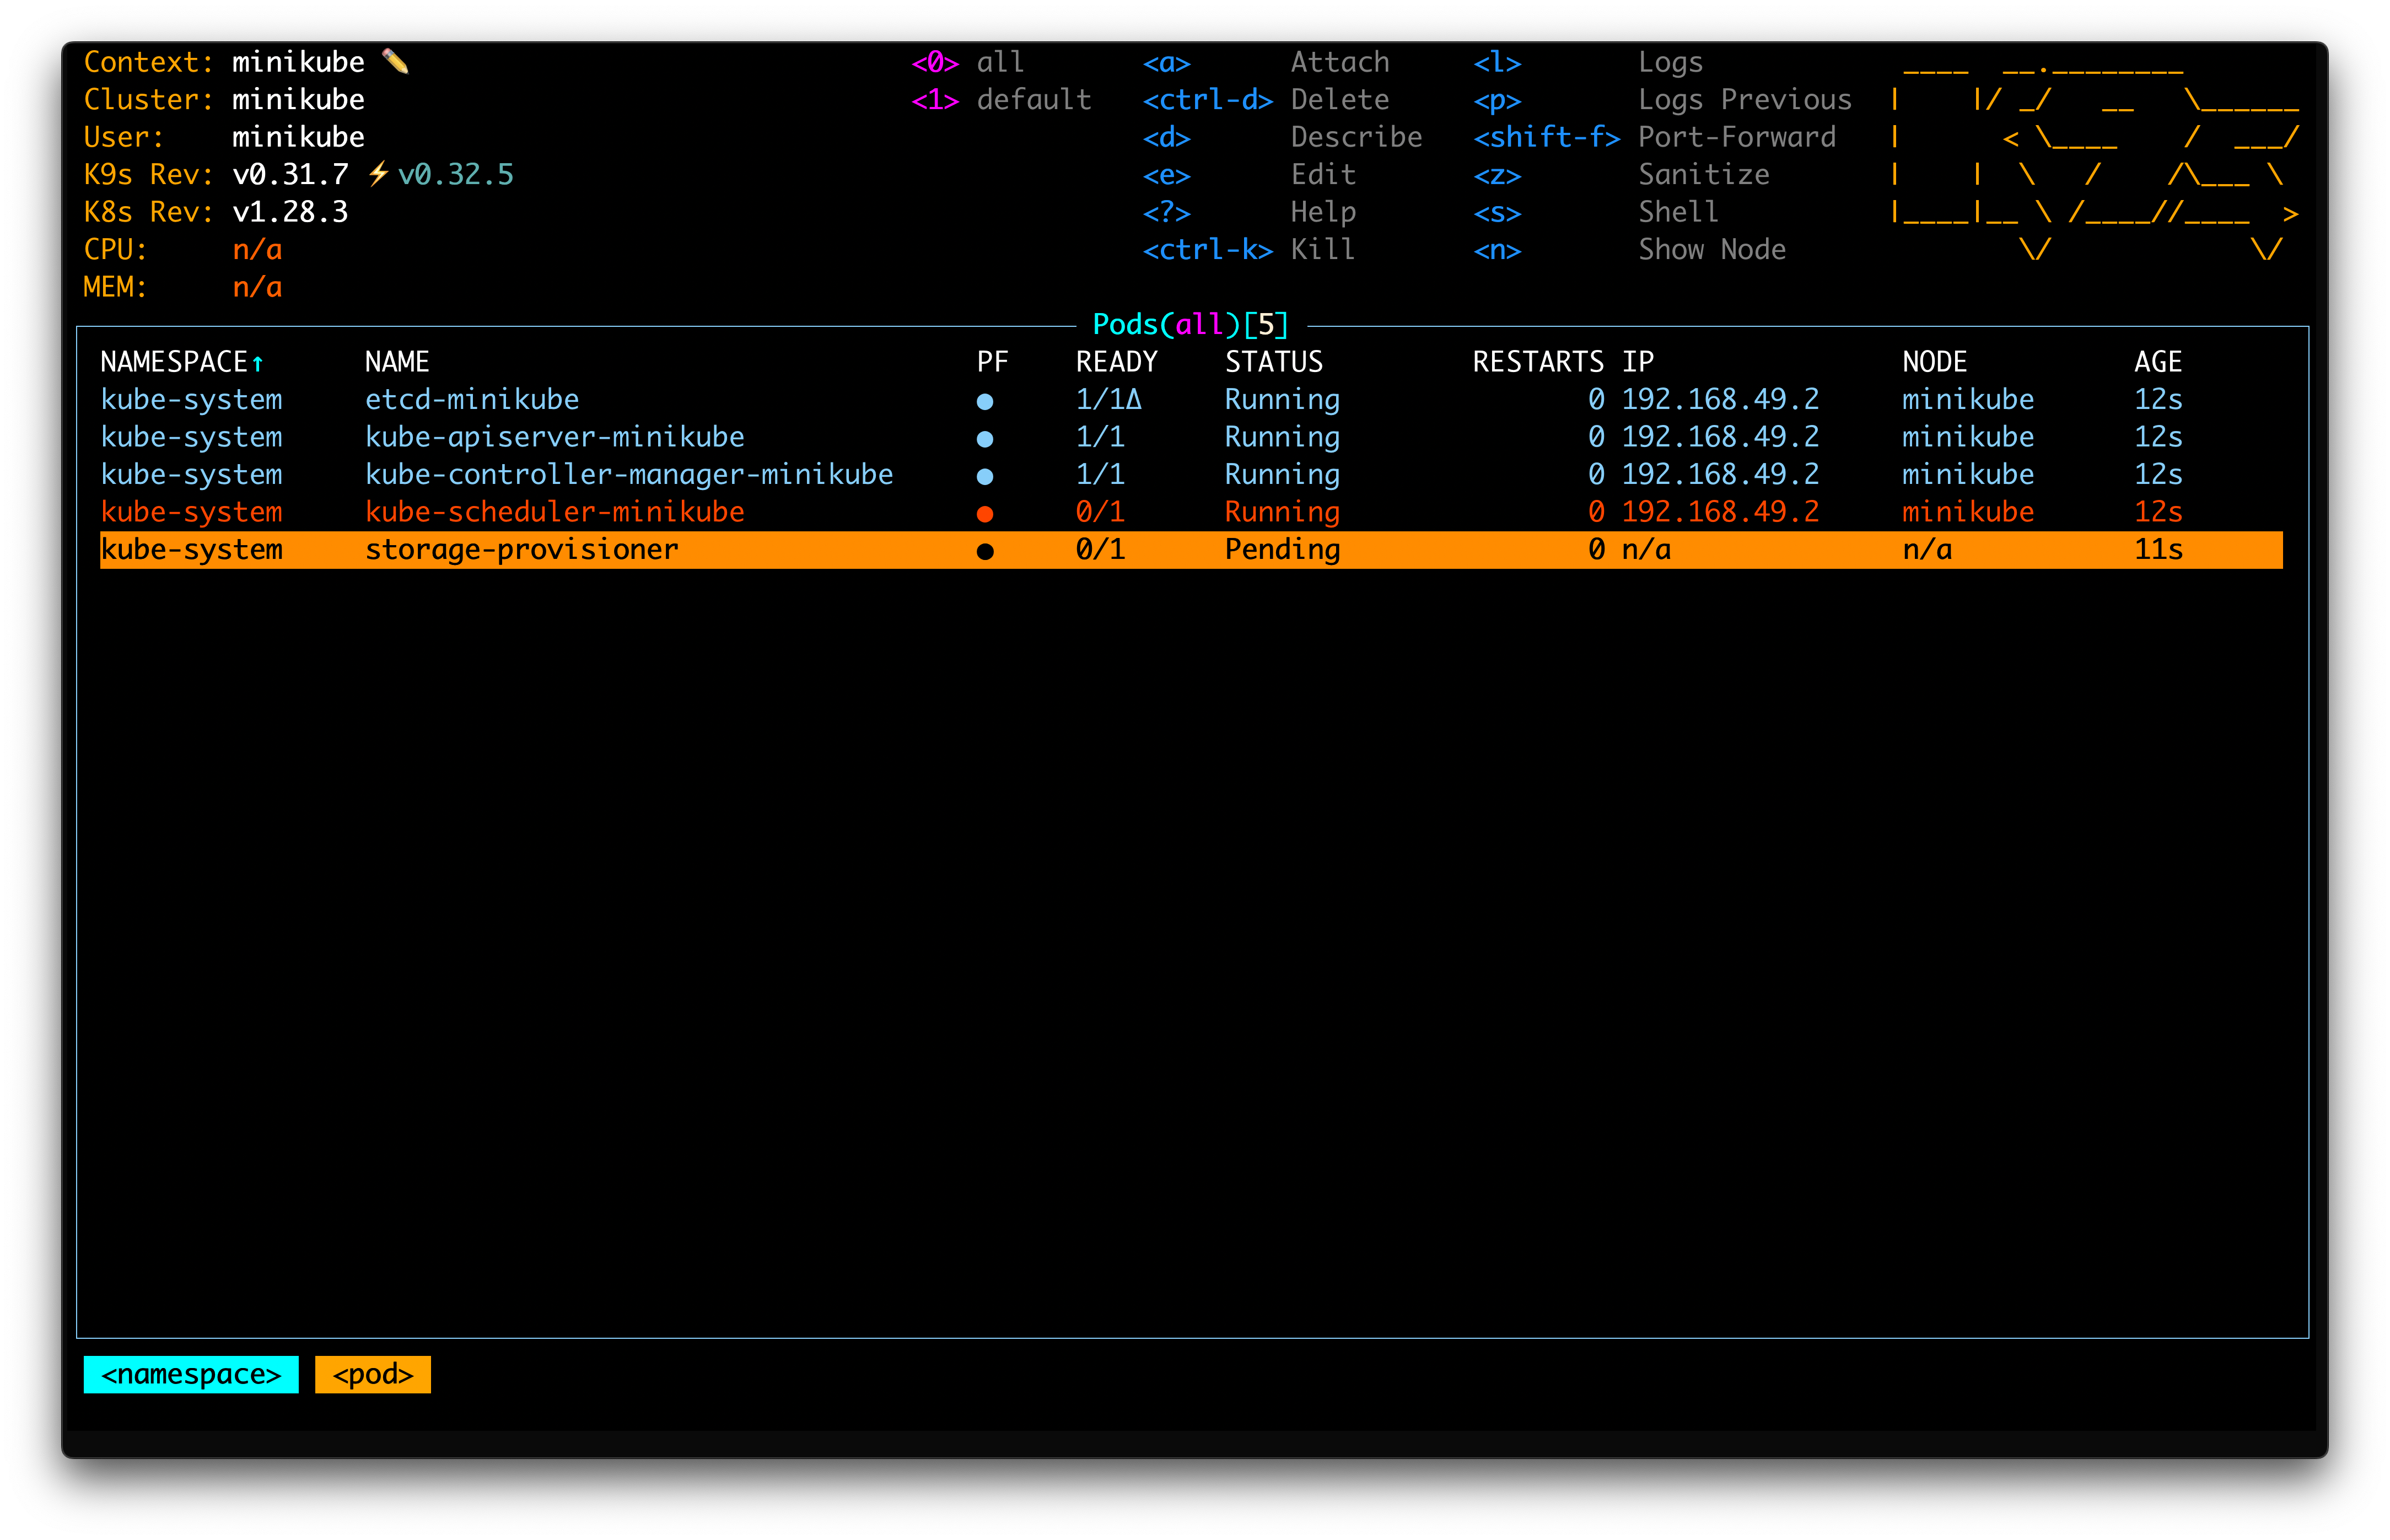Sort pods by the STATUS column header
This screenshot has width=2390, height=1540.
click(1273, 362)
